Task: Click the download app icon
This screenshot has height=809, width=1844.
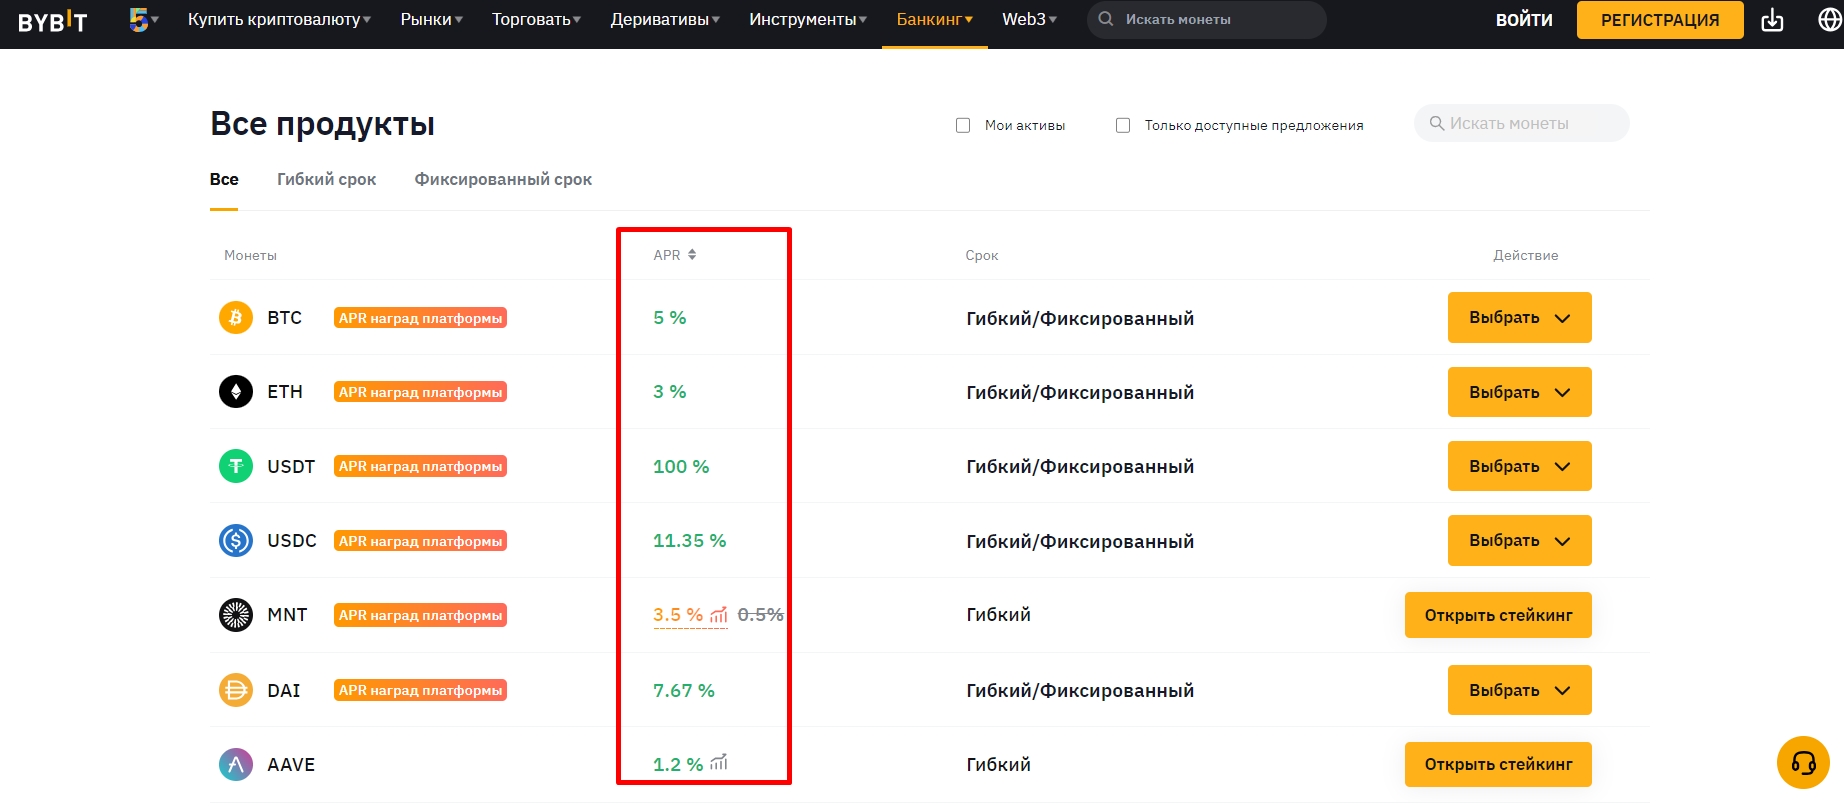Action: pyautogui.click(x=1772, y=20)
